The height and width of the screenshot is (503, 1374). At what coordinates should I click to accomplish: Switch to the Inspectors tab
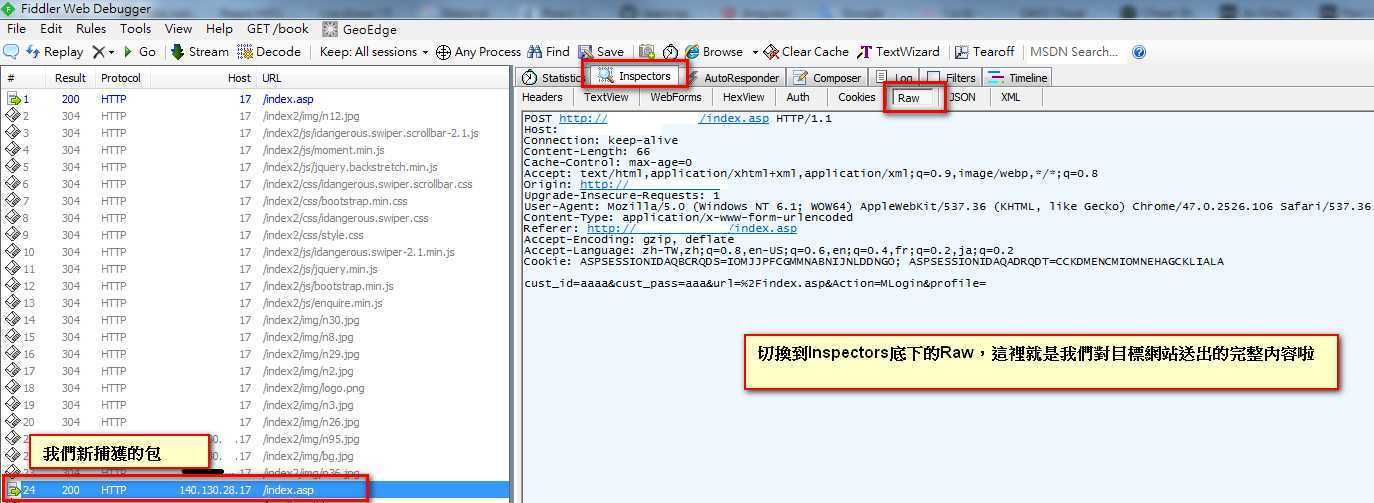[x=634, y=76]
